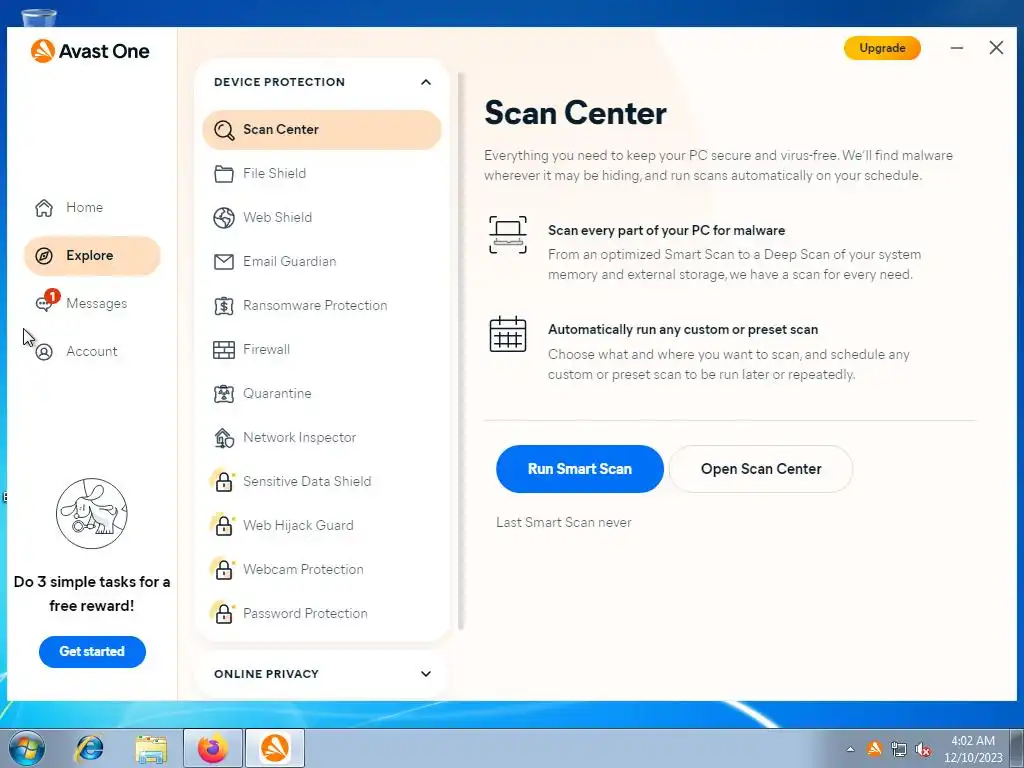Select the Explore menu item
This screenshot has height=768, width=1024.
[x=92, y=256]
